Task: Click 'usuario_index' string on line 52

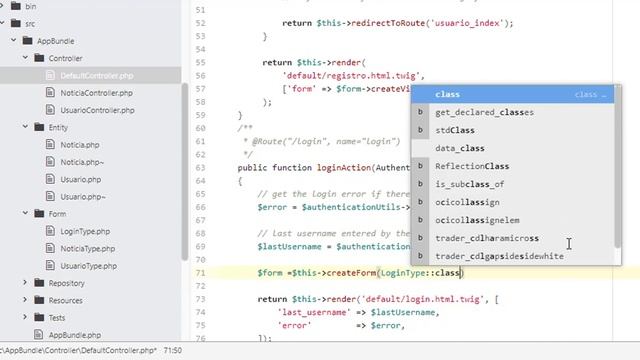Action: tap(467, 23)
